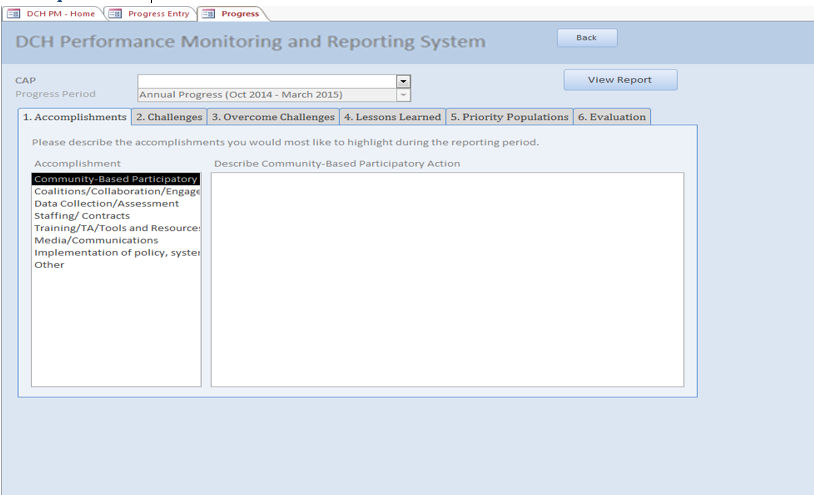Select the Other accomplishment item
The width and height of the screenshot is (814, 495).
(49, 265)
